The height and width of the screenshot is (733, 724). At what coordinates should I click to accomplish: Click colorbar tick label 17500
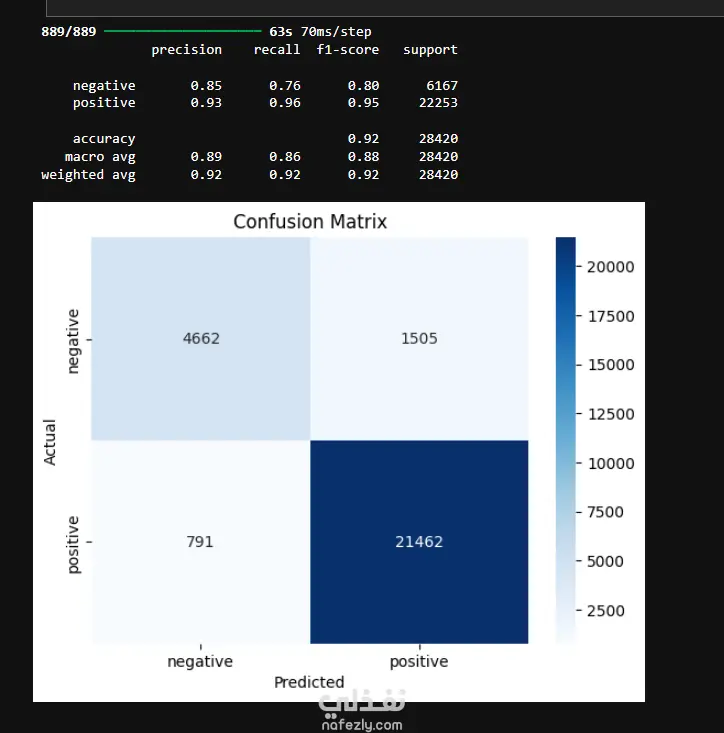tap(611, 316)
